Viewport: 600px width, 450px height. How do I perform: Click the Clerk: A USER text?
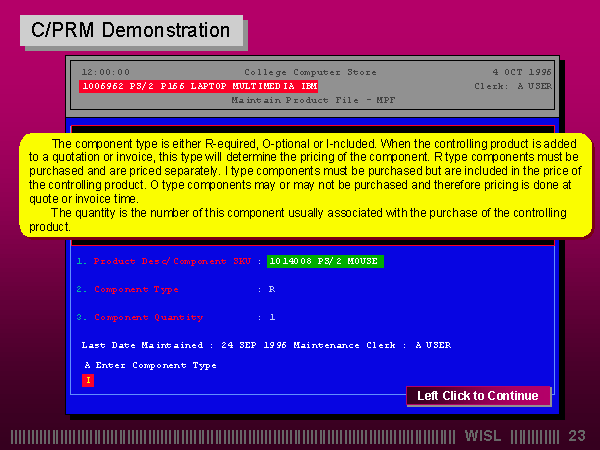[512, 87]
